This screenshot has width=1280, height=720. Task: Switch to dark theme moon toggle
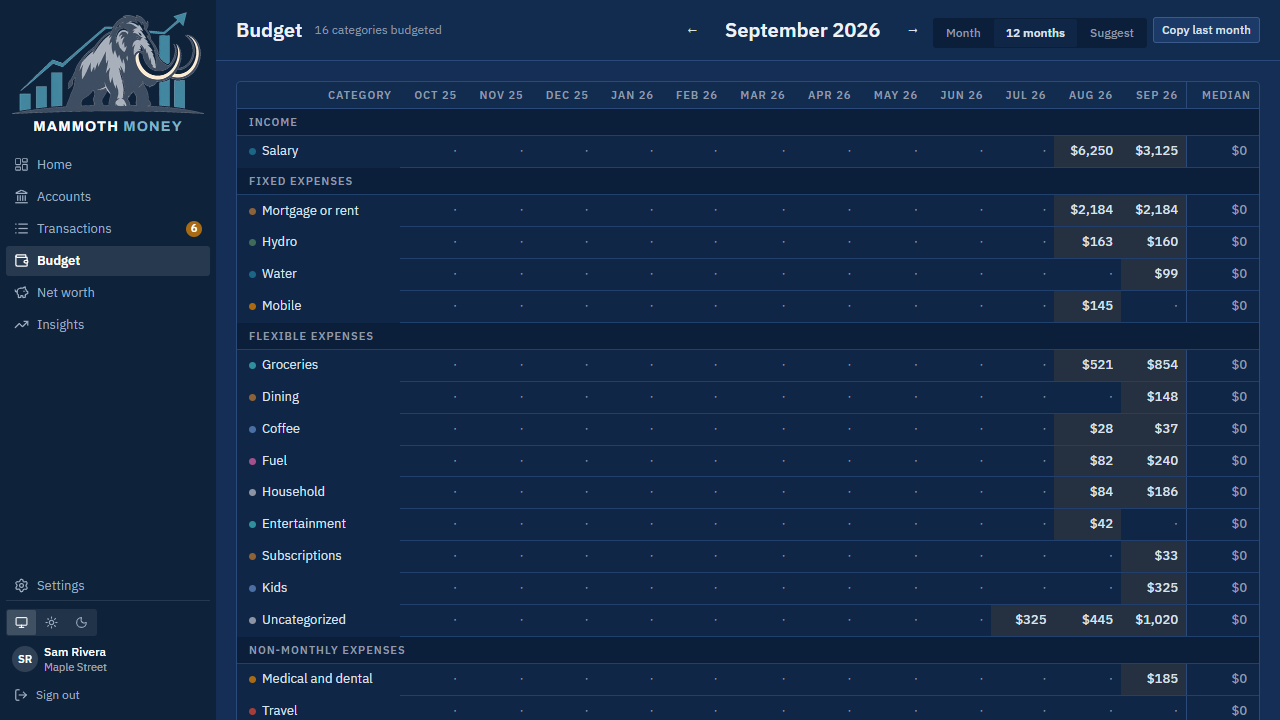pos(82,622)
